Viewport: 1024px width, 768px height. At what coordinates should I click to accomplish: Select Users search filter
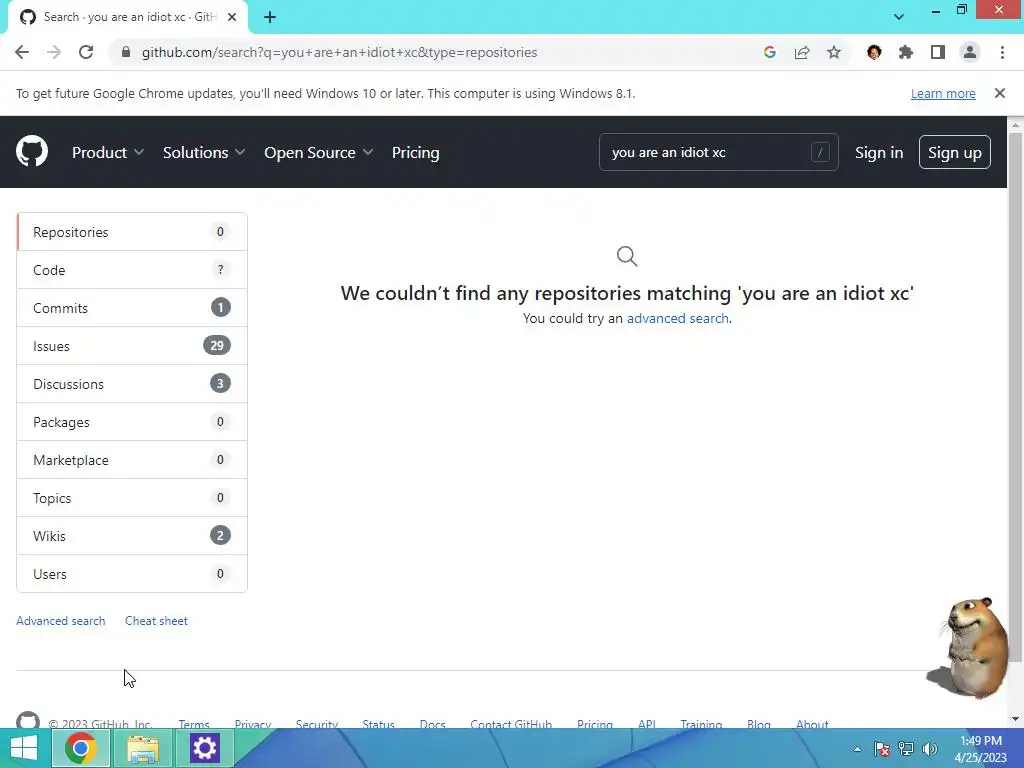click(x=132, y=573)
